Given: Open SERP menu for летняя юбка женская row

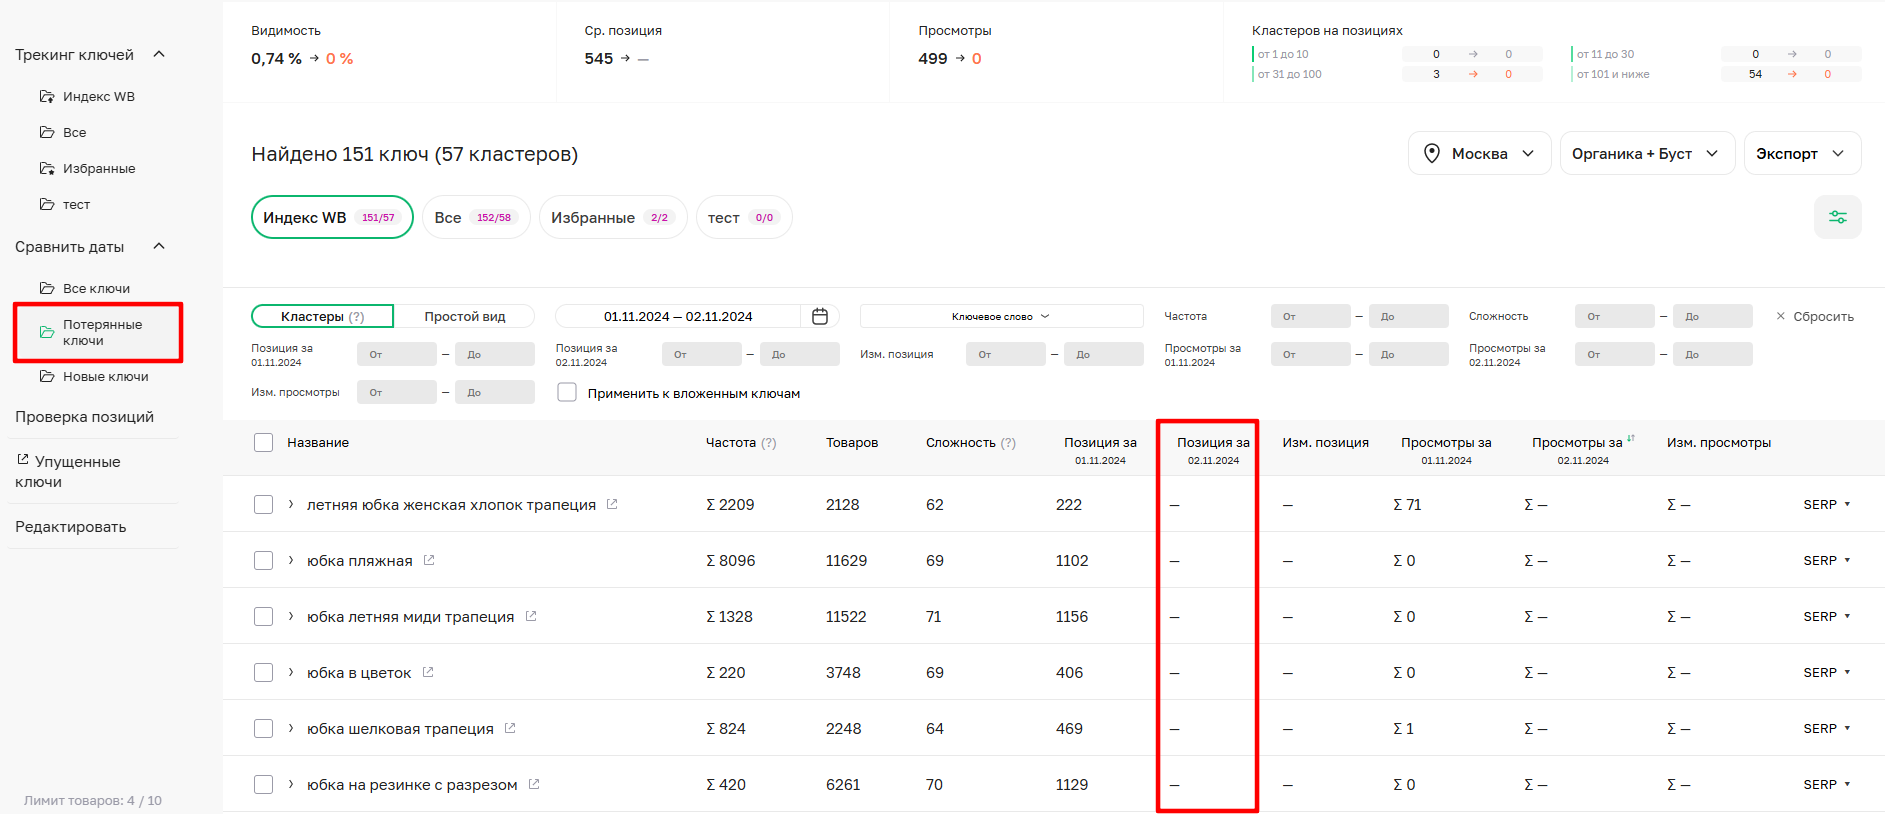Looking at the screenshot, I should click(x=1826, y=505).
